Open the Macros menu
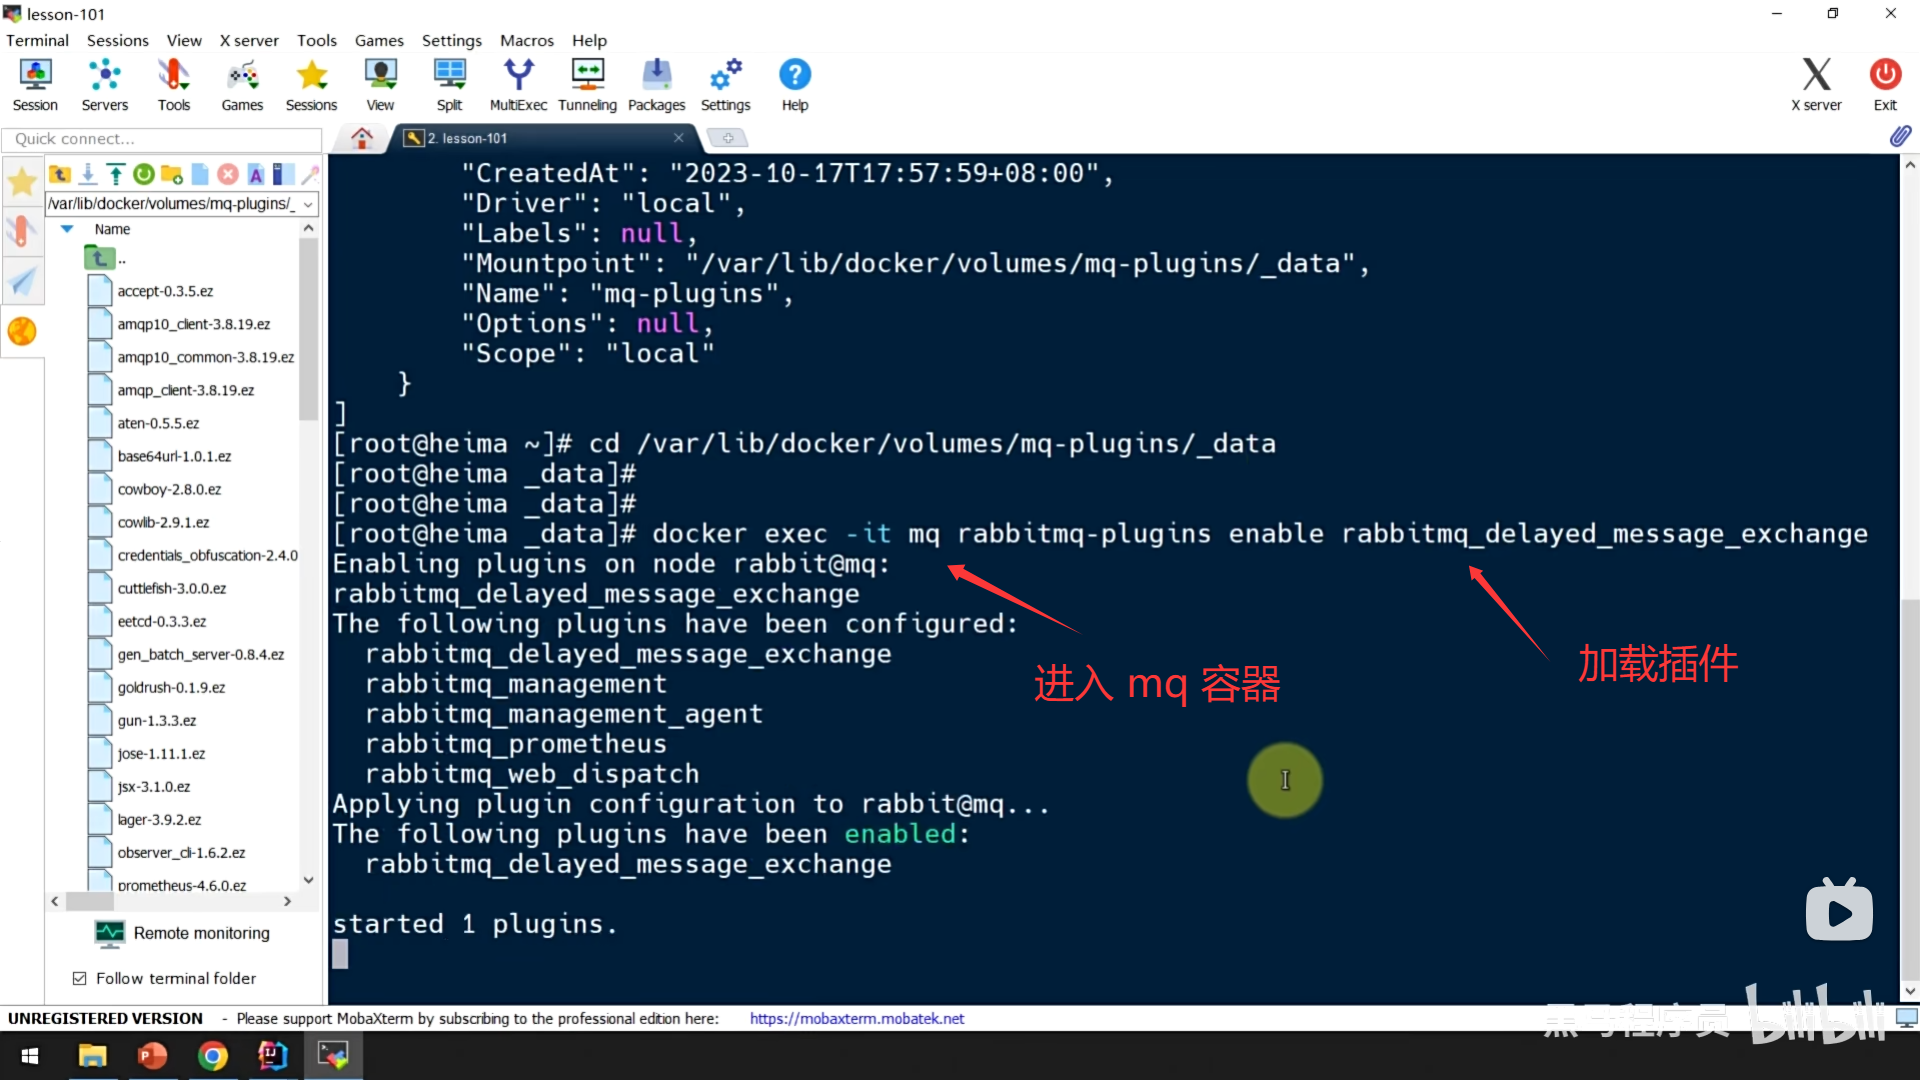The height and width of the screenshot is (1080, 1920). point(526,40)
